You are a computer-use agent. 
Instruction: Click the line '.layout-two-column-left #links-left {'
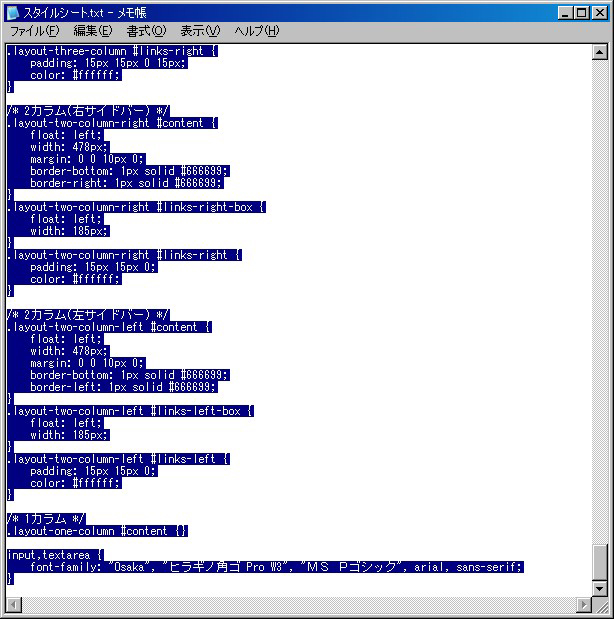click(x=118, y=459)
